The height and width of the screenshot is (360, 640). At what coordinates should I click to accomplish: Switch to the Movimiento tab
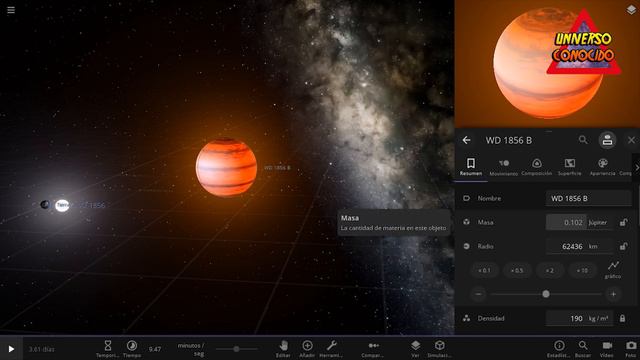coord(504,167)
